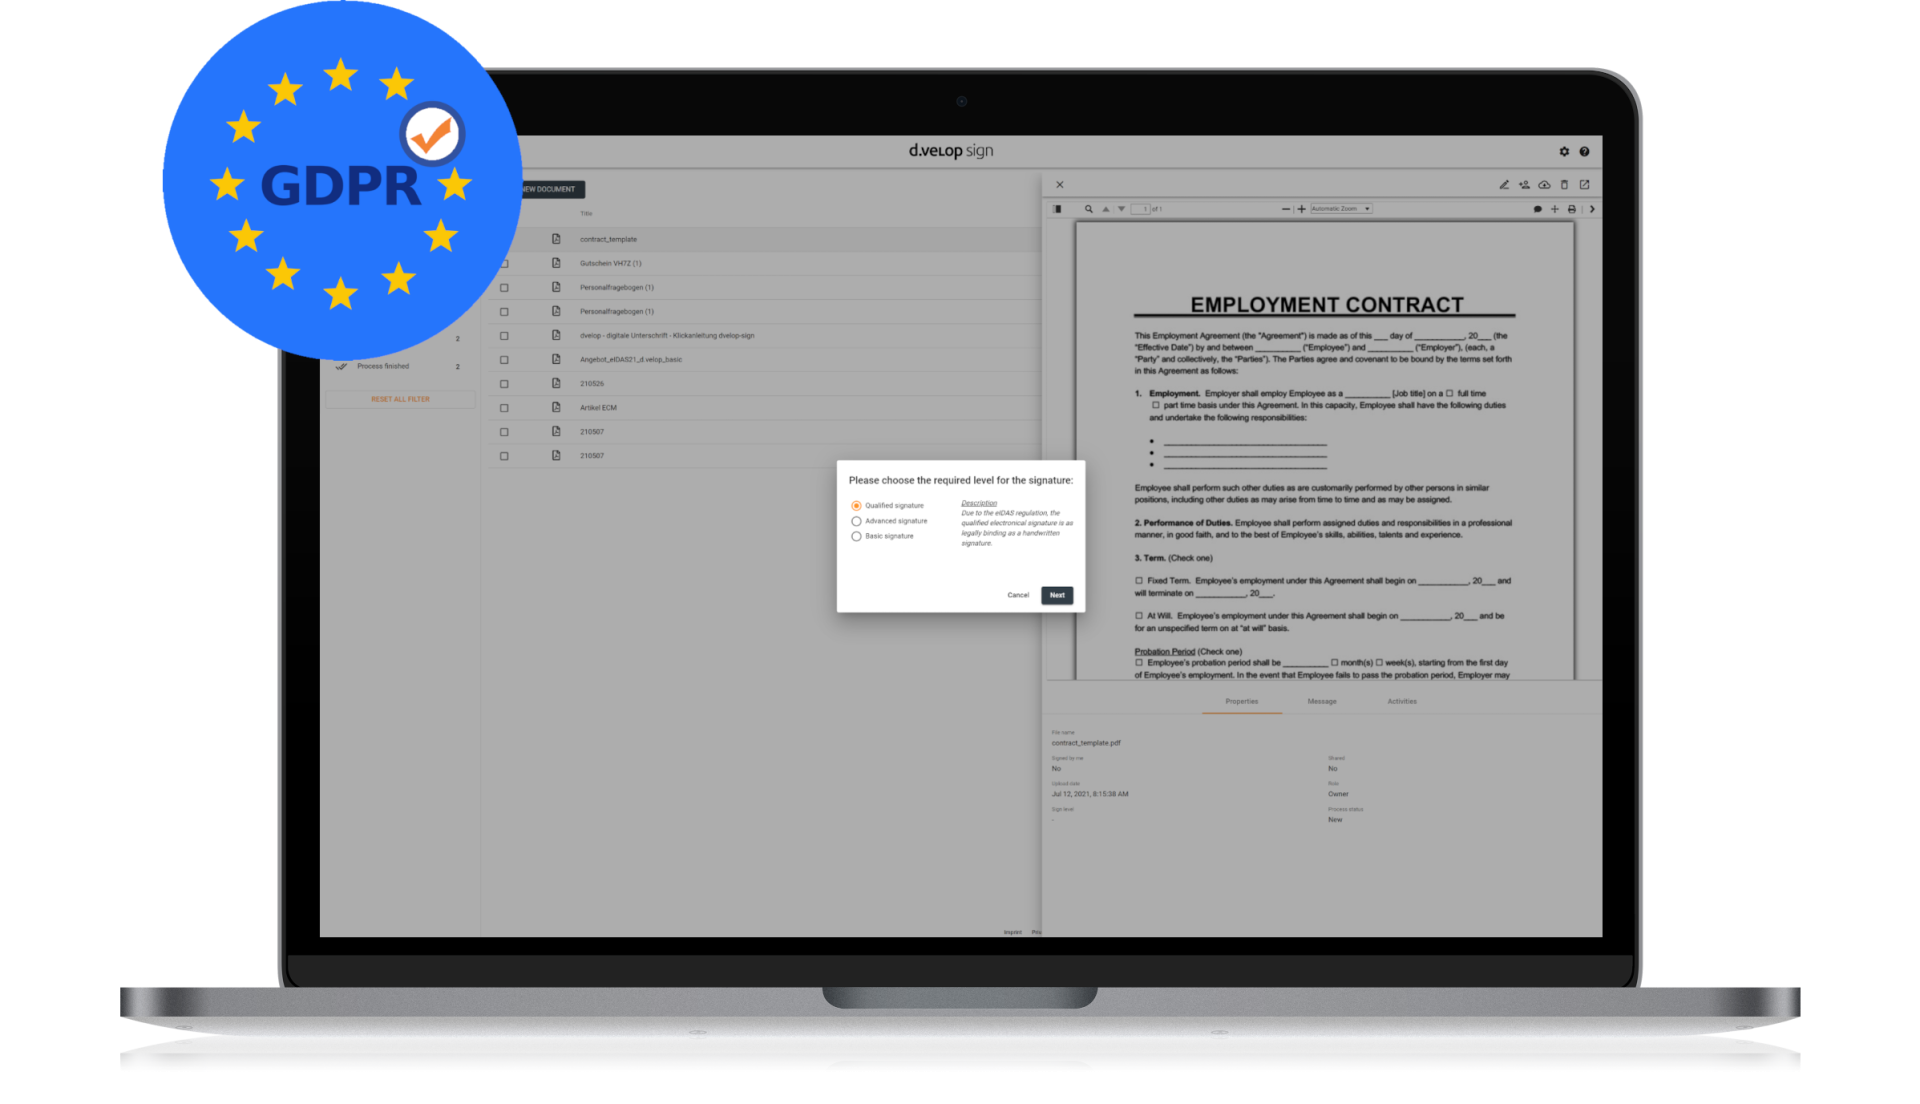Choose the Basic signature radio button
The image size is (1920, 1104).
(856, 537)
